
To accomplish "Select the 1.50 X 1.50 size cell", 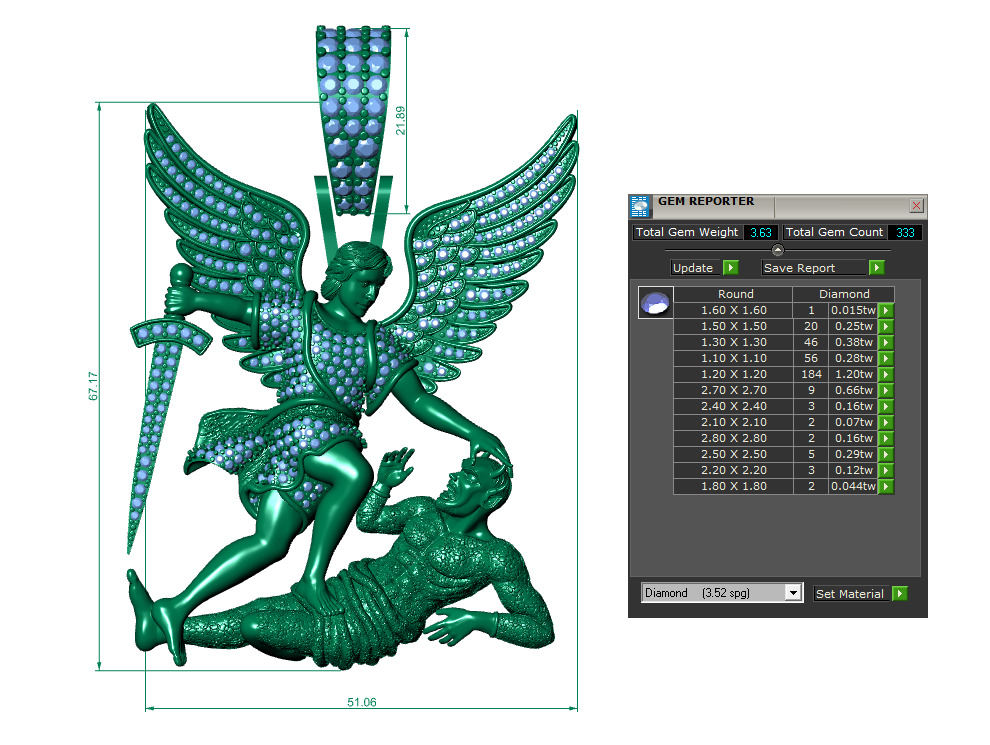I will tap(734, 326).
